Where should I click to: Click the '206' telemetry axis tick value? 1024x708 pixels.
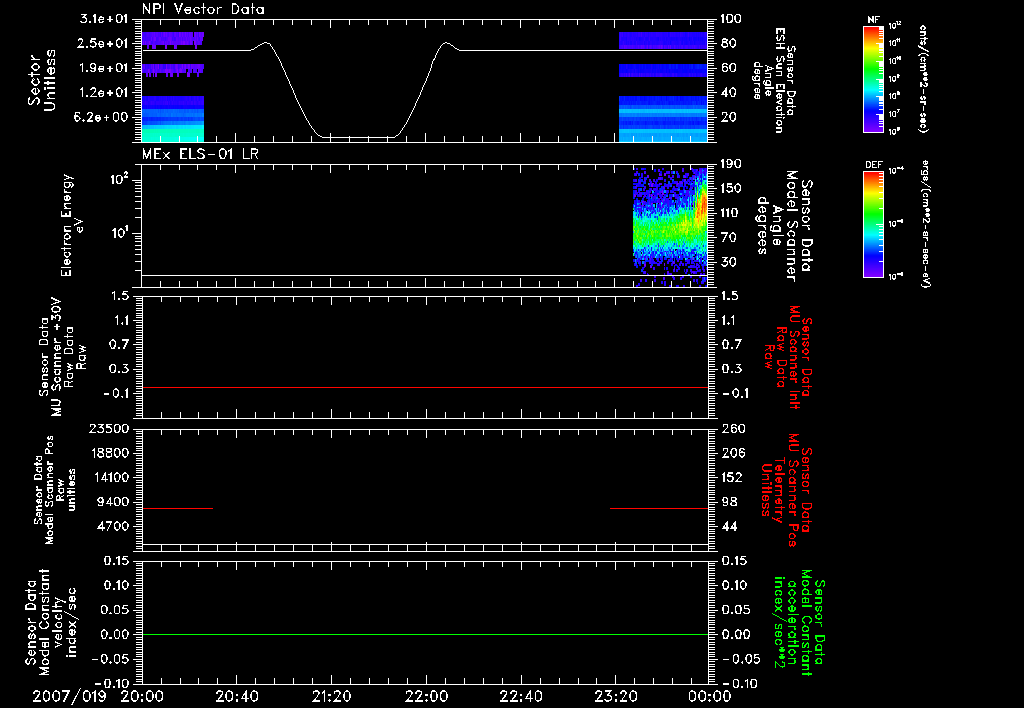[732, 453]
